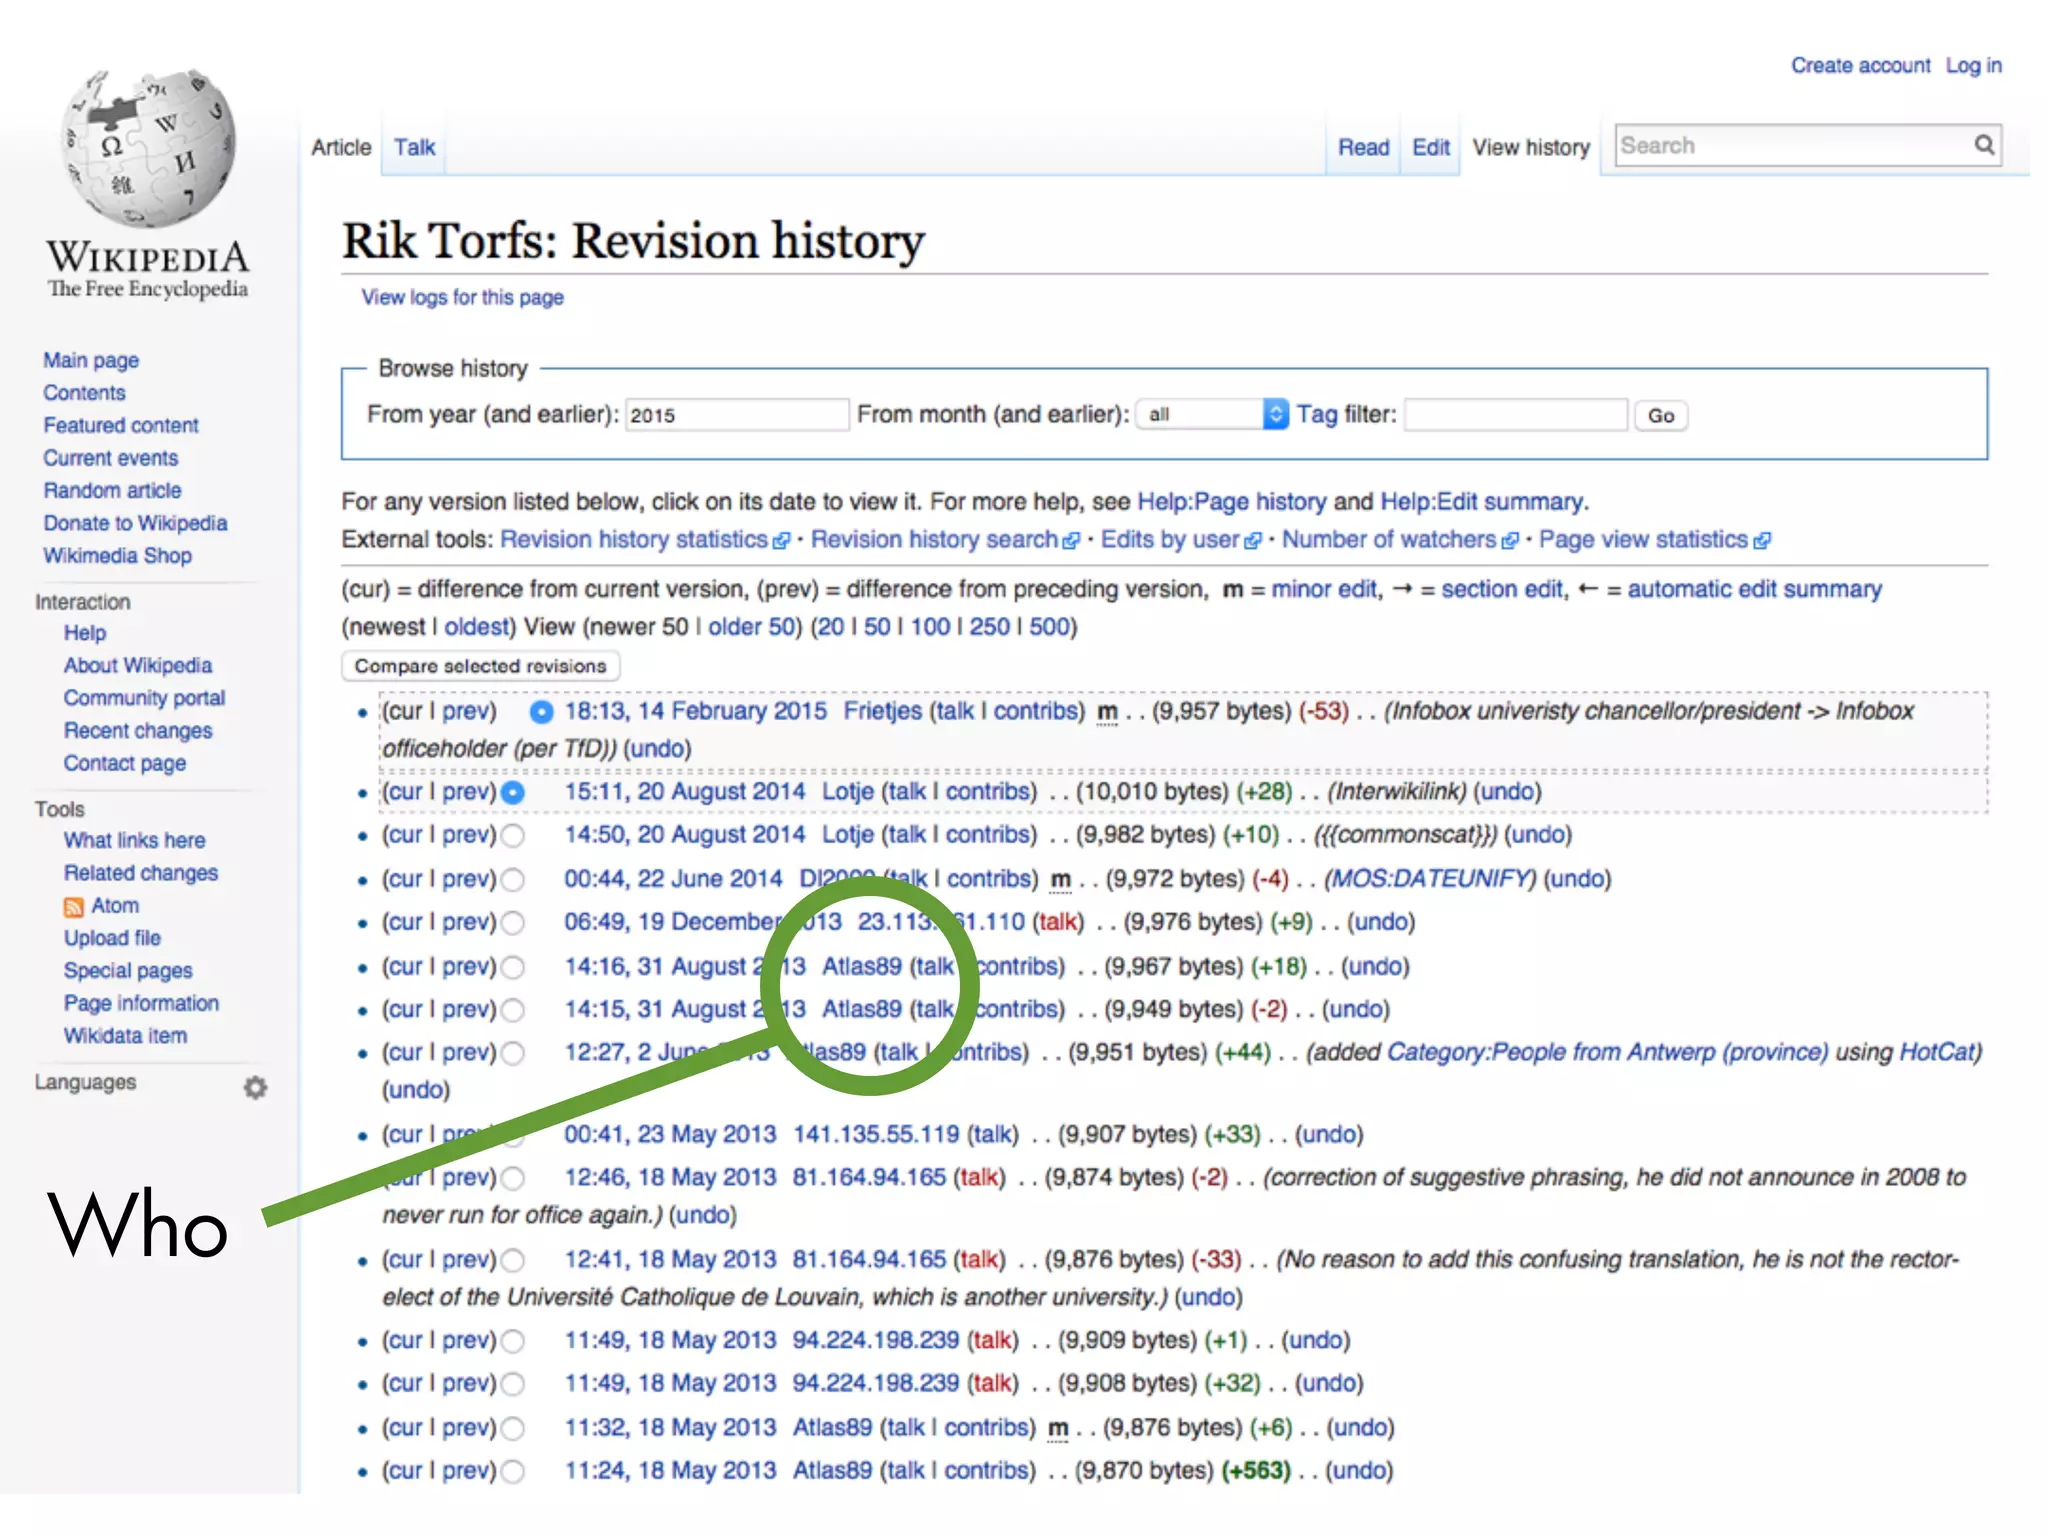Click the Atom feed icon

74,907
